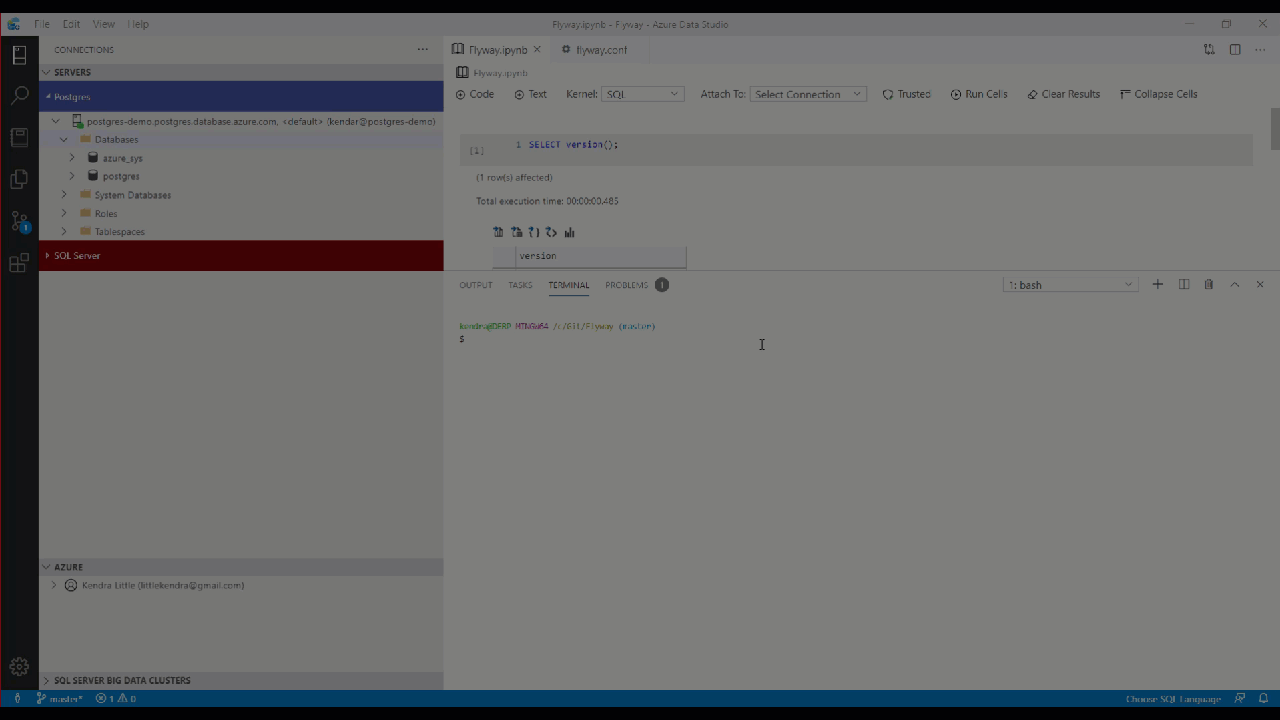Screen dimensions: 1280x720
Task: Expand the Kendra Little Azure account
Action: tap(54, 585)
